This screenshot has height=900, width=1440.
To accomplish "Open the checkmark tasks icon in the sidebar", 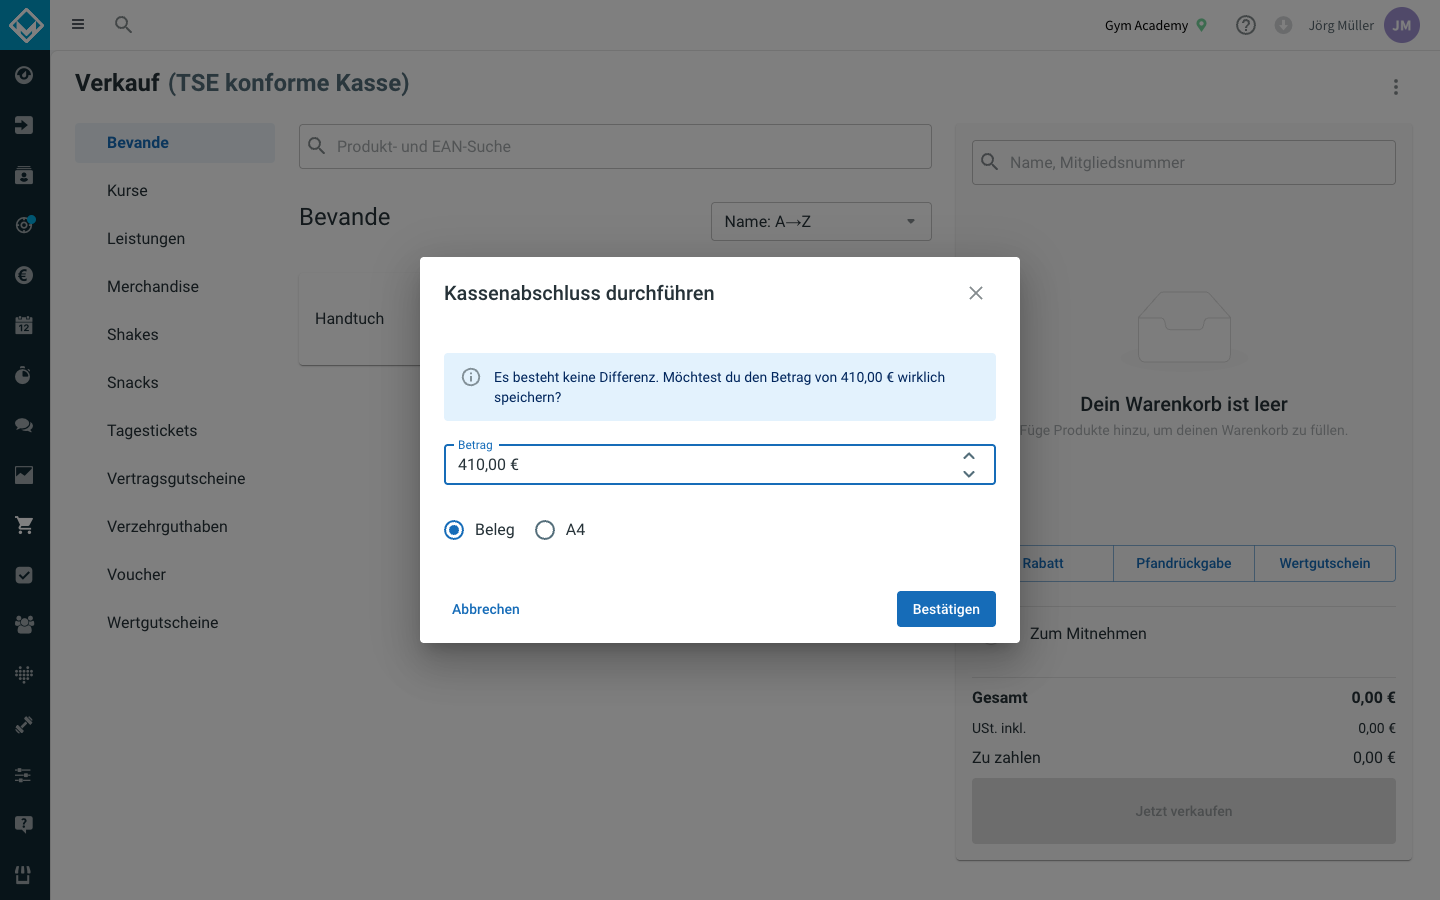I will (24, 575).
